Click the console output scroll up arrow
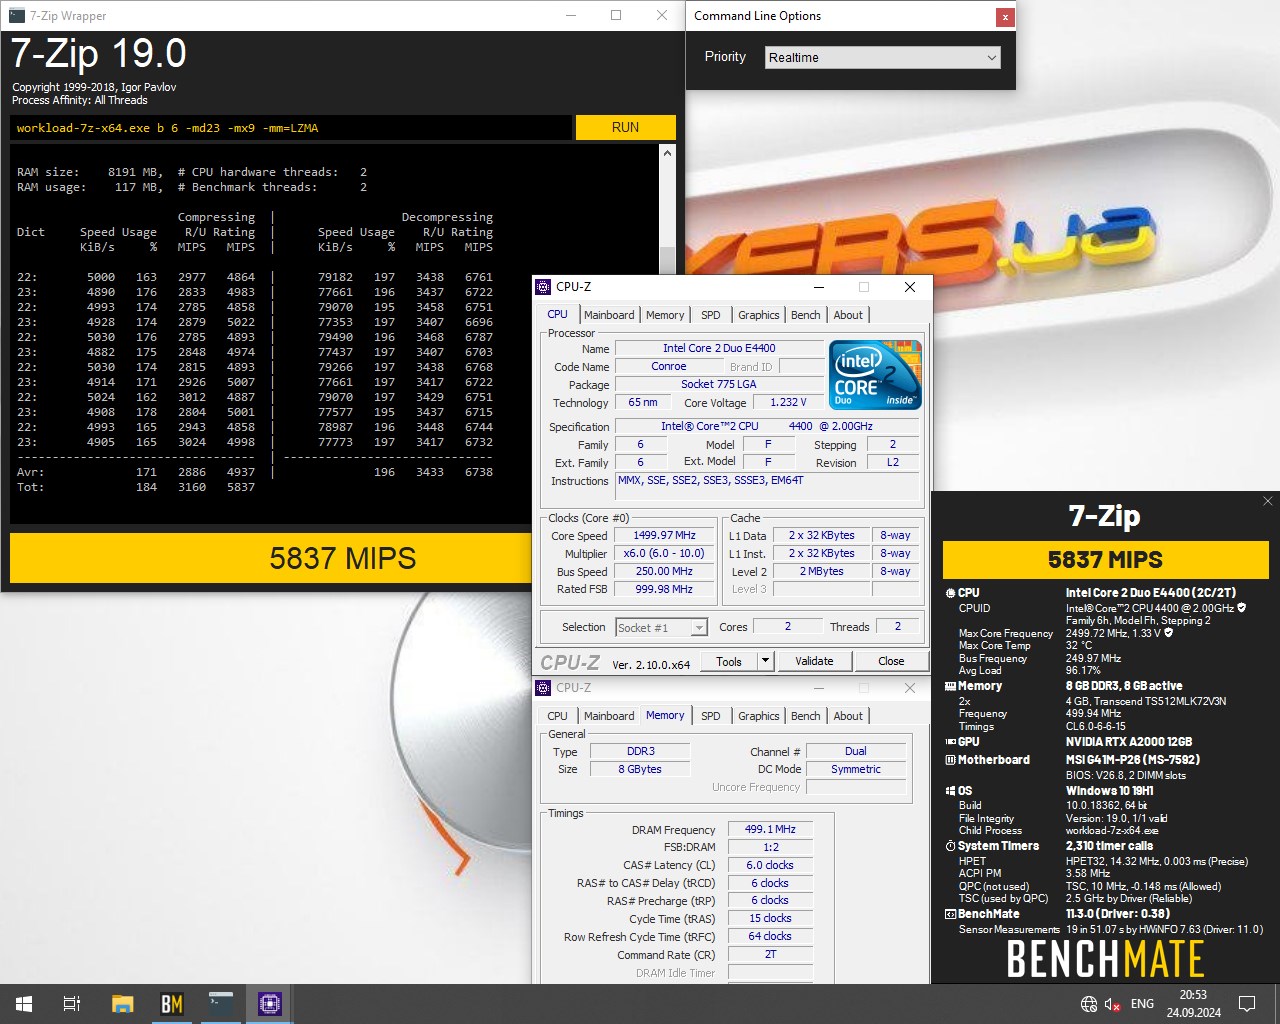This screenshot has width=1280, height=1024. coord(667,153)
